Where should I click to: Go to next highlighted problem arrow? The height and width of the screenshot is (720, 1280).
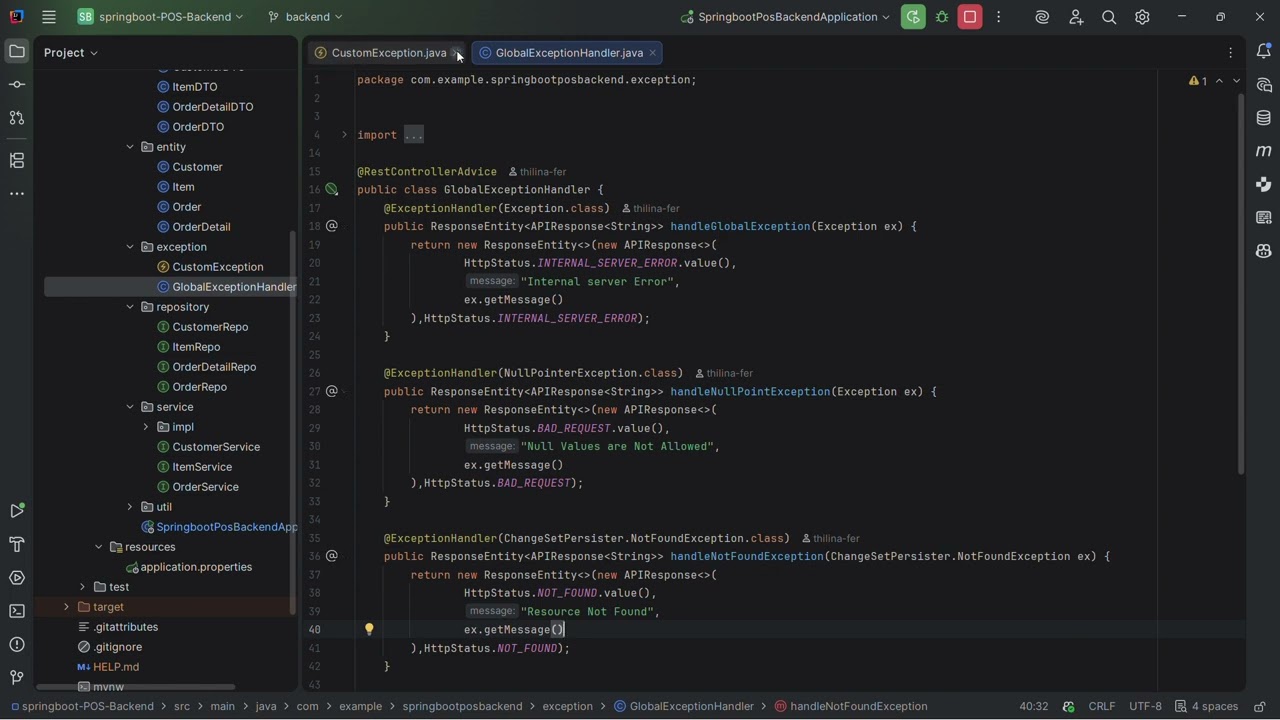coord(1236,81)
